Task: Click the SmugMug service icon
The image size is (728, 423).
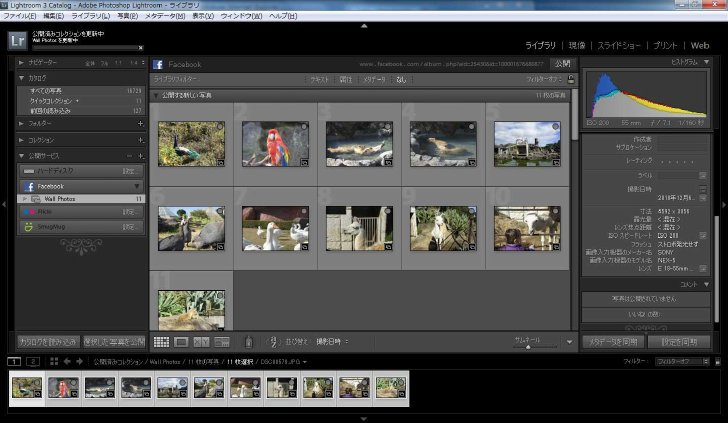Action: point(29,227)
